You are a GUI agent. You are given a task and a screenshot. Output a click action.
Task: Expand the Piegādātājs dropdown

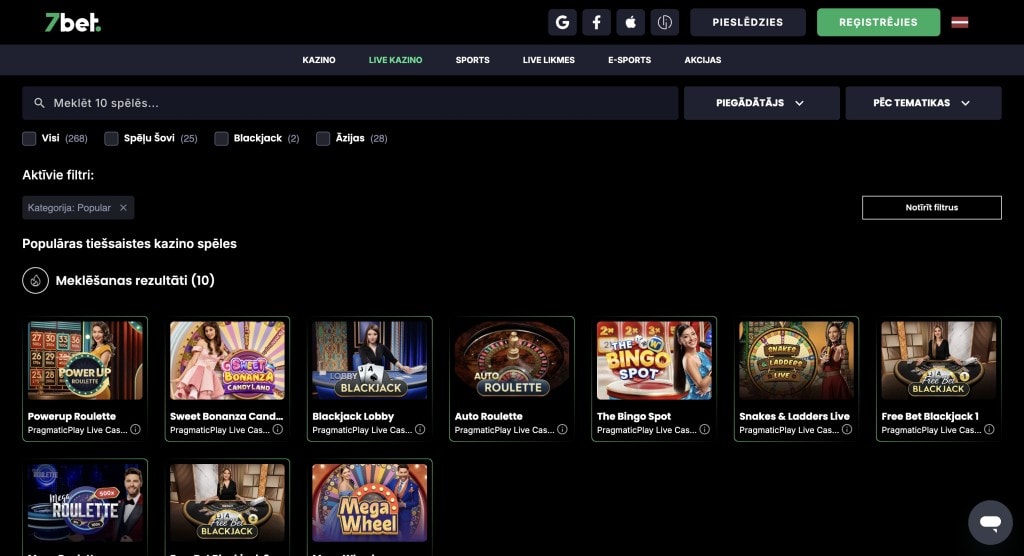[761, 103]
